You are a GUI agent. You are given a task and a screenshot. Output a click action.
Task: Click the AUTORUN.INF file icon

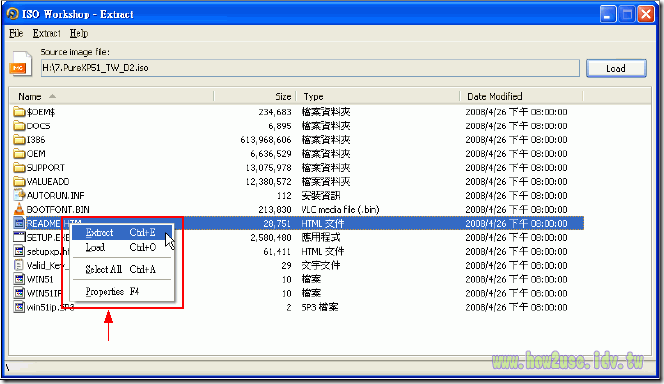[x=19, y=195]
